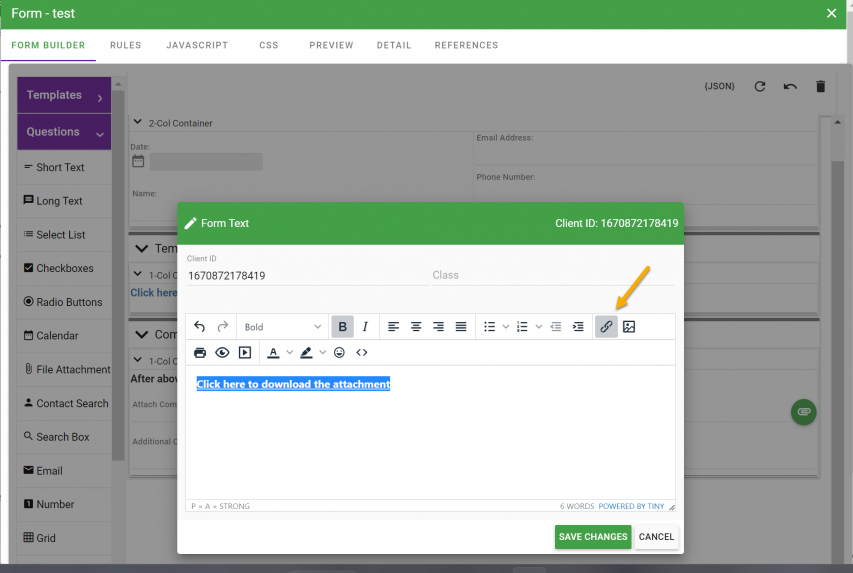Viewport: 853px width, 573px height.
Task: Click the Cancel button
Action: click(656, 537)
